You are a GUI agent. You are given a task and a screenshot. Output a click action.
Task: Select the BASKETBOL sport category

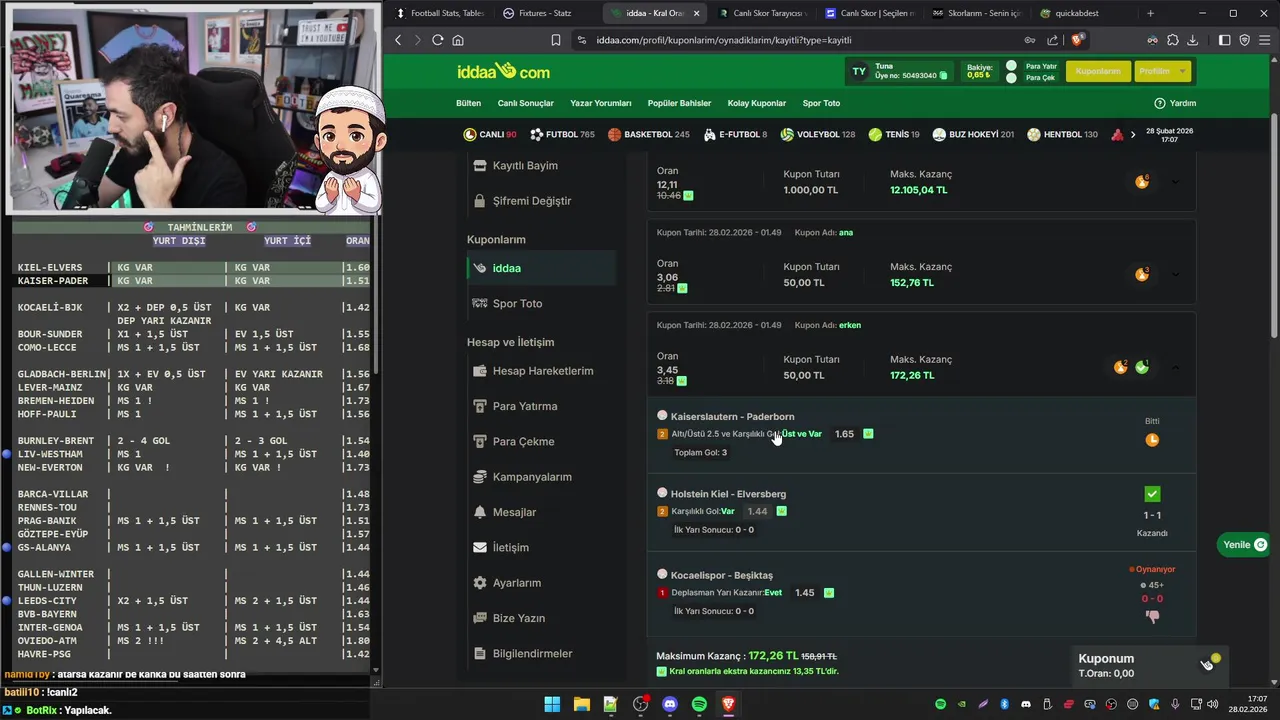[648, 134]
